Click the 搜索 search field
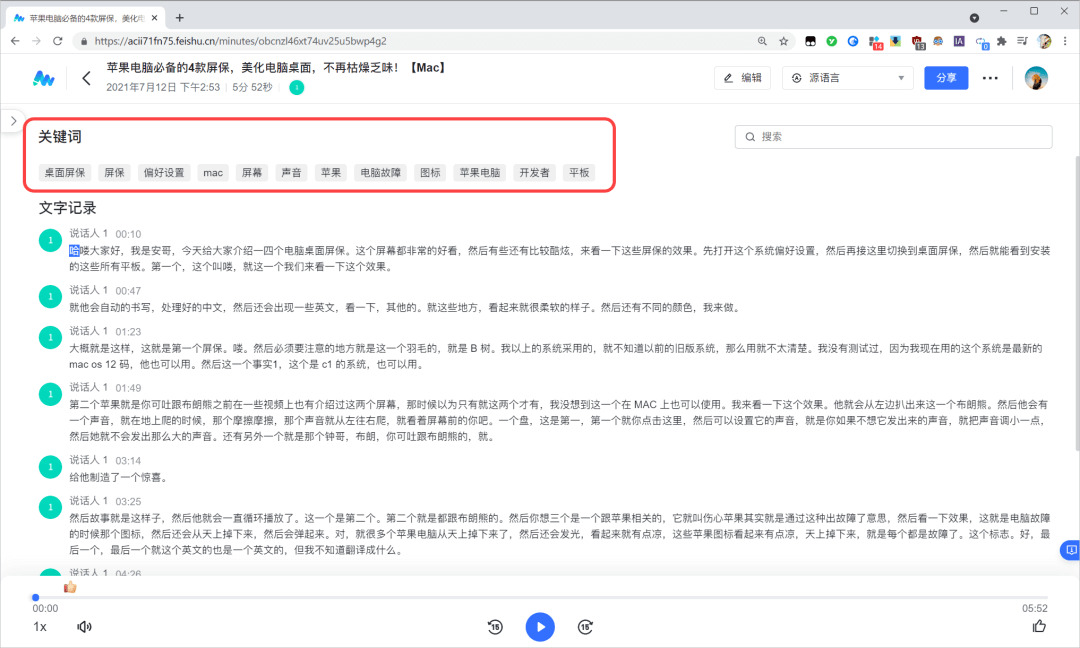Screen dimensions: 1080x648 click(x=893, y=136)
